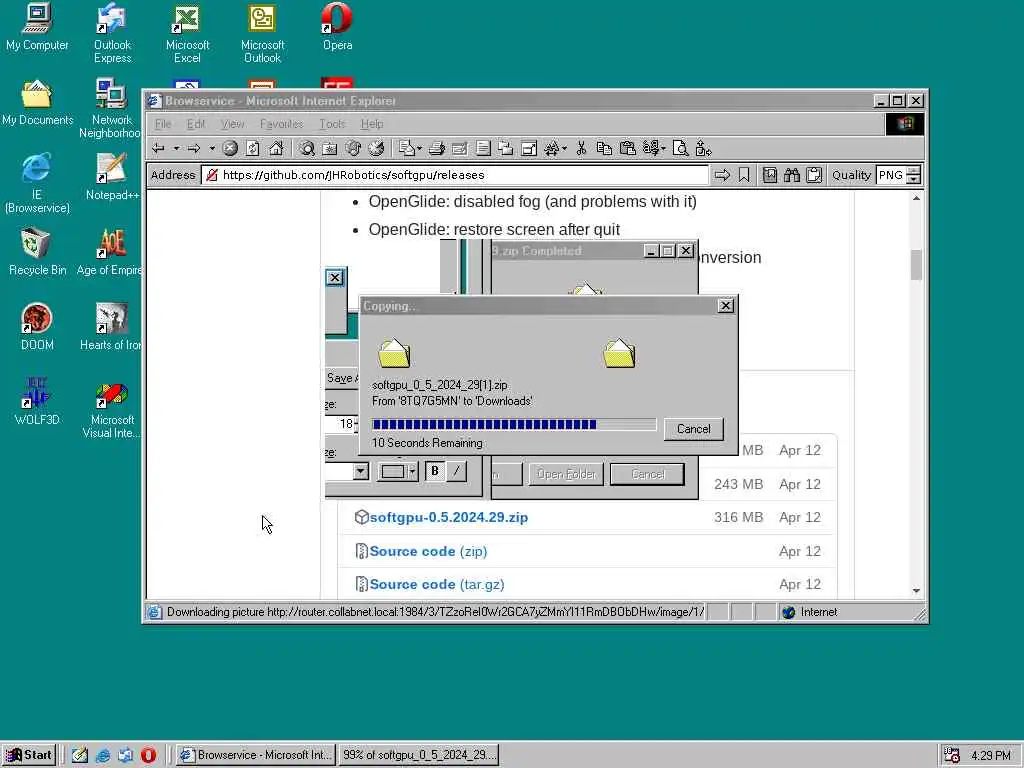Screen dimensions: 1024x768
Task: Go to Home page via house icon
Action: tap(276, 149)
